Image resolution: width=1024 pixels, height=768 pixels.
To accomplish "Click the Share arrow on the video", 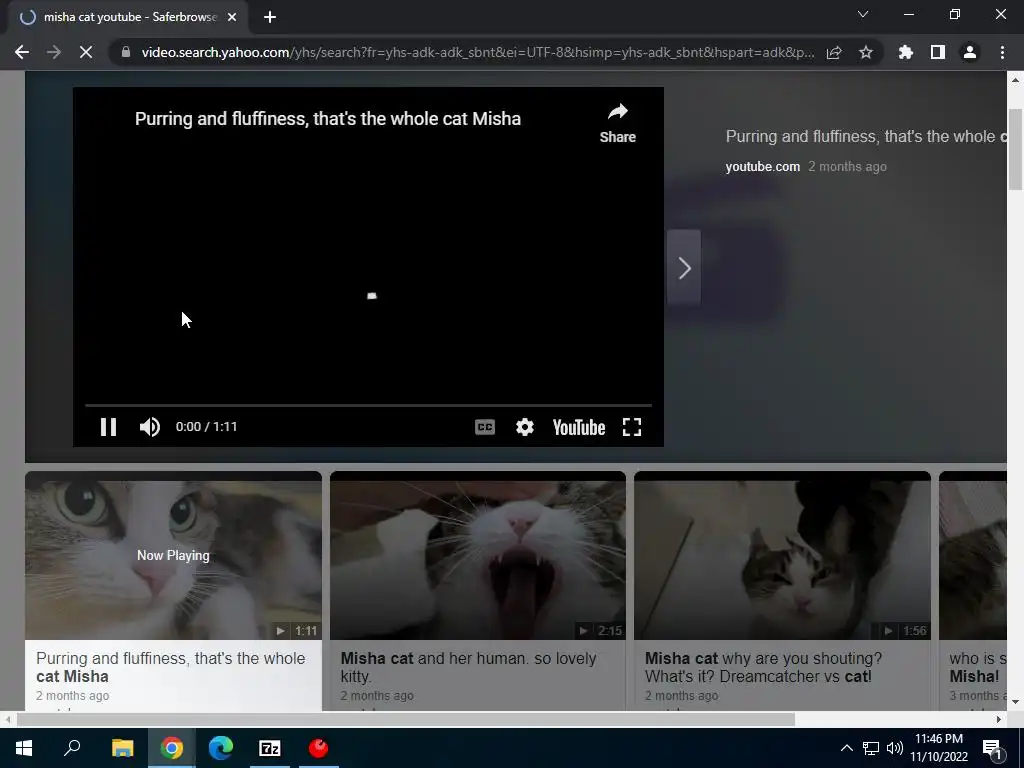I will (x=618, y=123).
